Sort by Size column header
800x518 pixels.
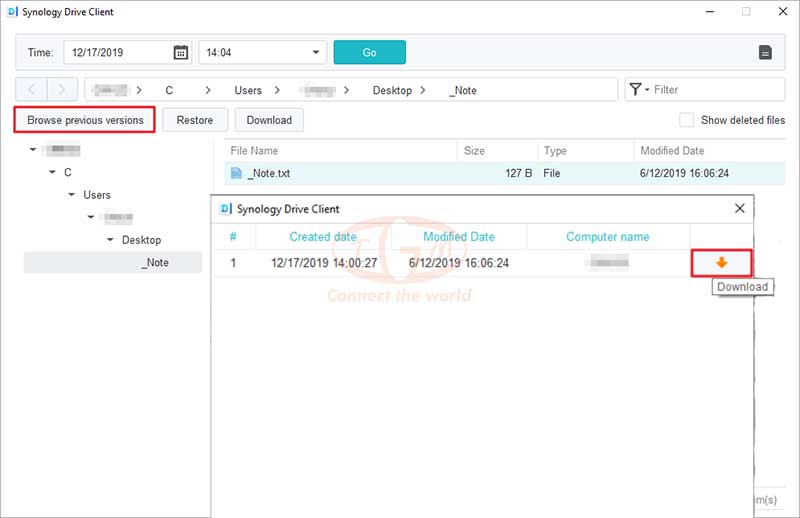(x=497, y=151)
